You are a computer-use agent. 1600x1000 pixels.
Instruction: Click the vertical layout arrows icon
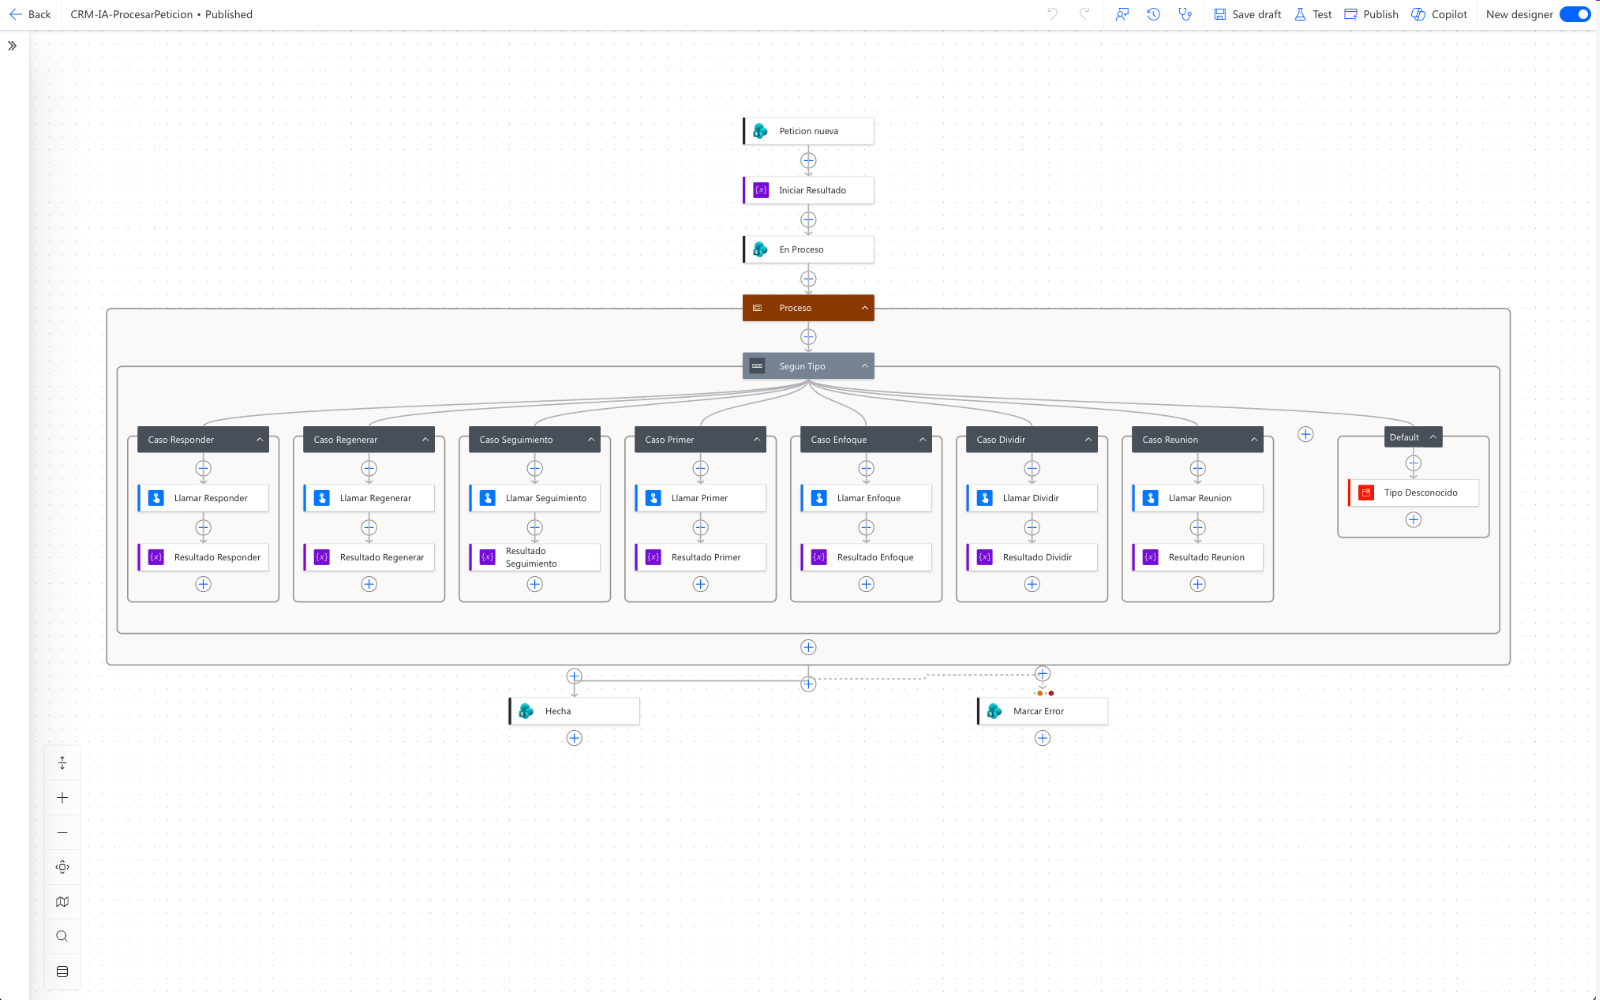(x=62, y=763)
